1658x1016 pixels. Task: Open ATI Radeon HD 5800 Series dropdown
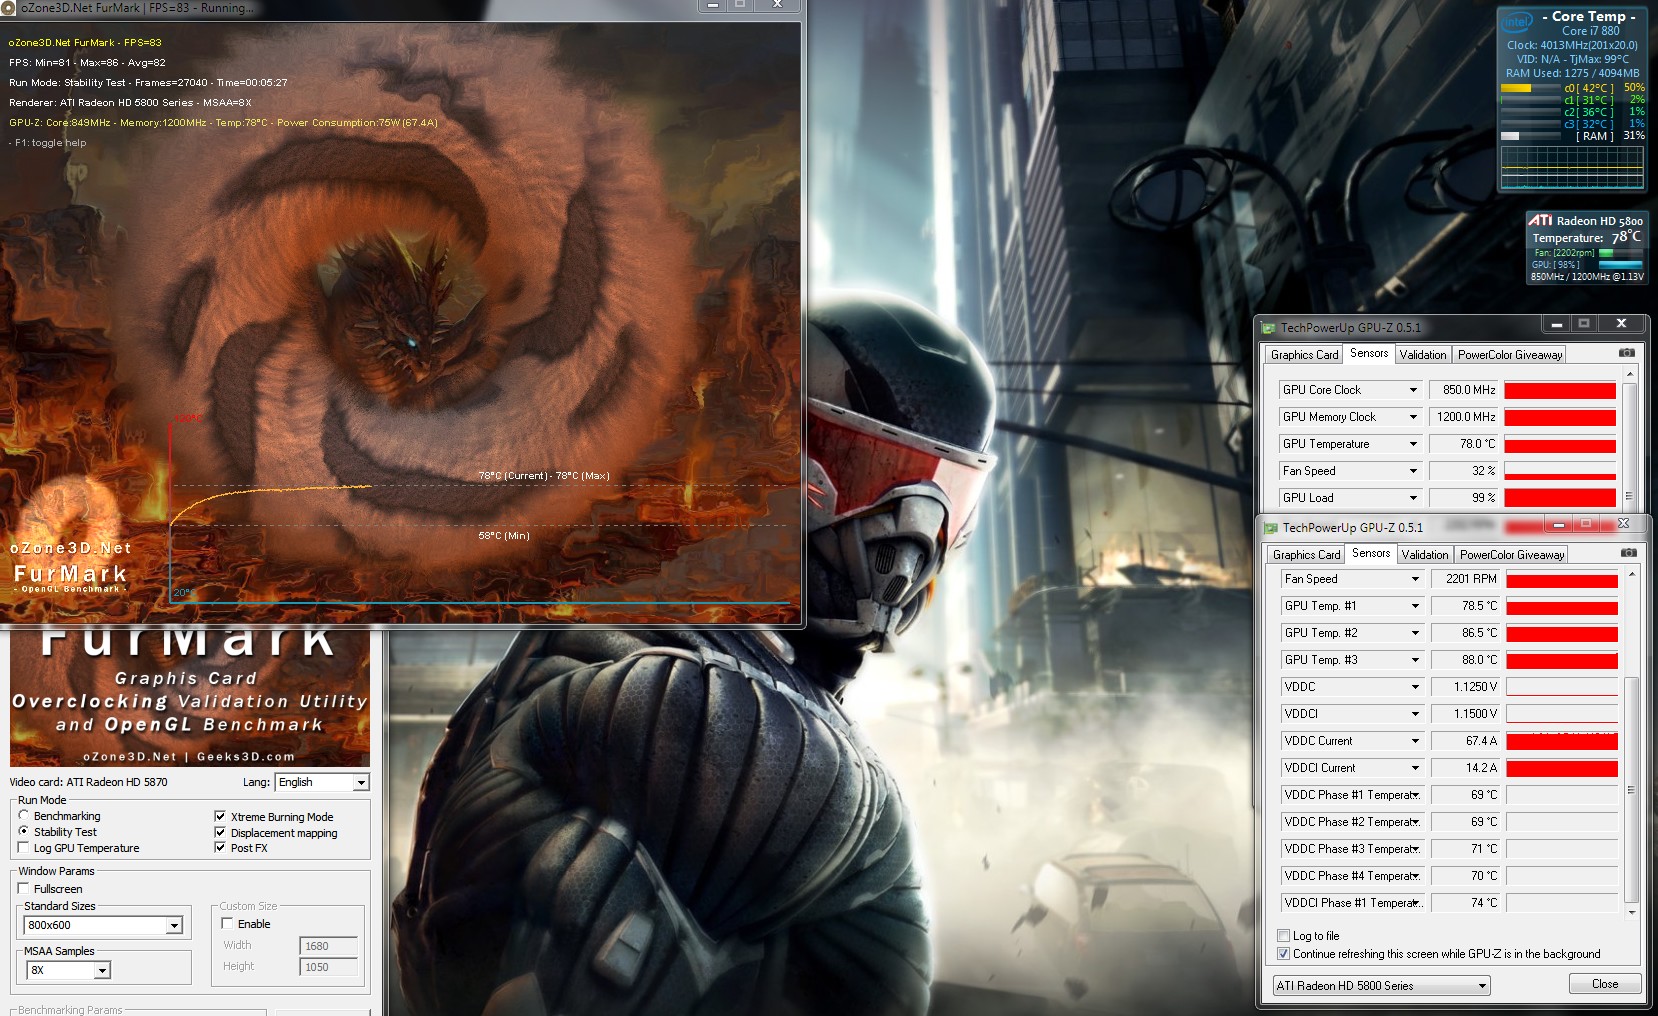tap(1382, 986)
